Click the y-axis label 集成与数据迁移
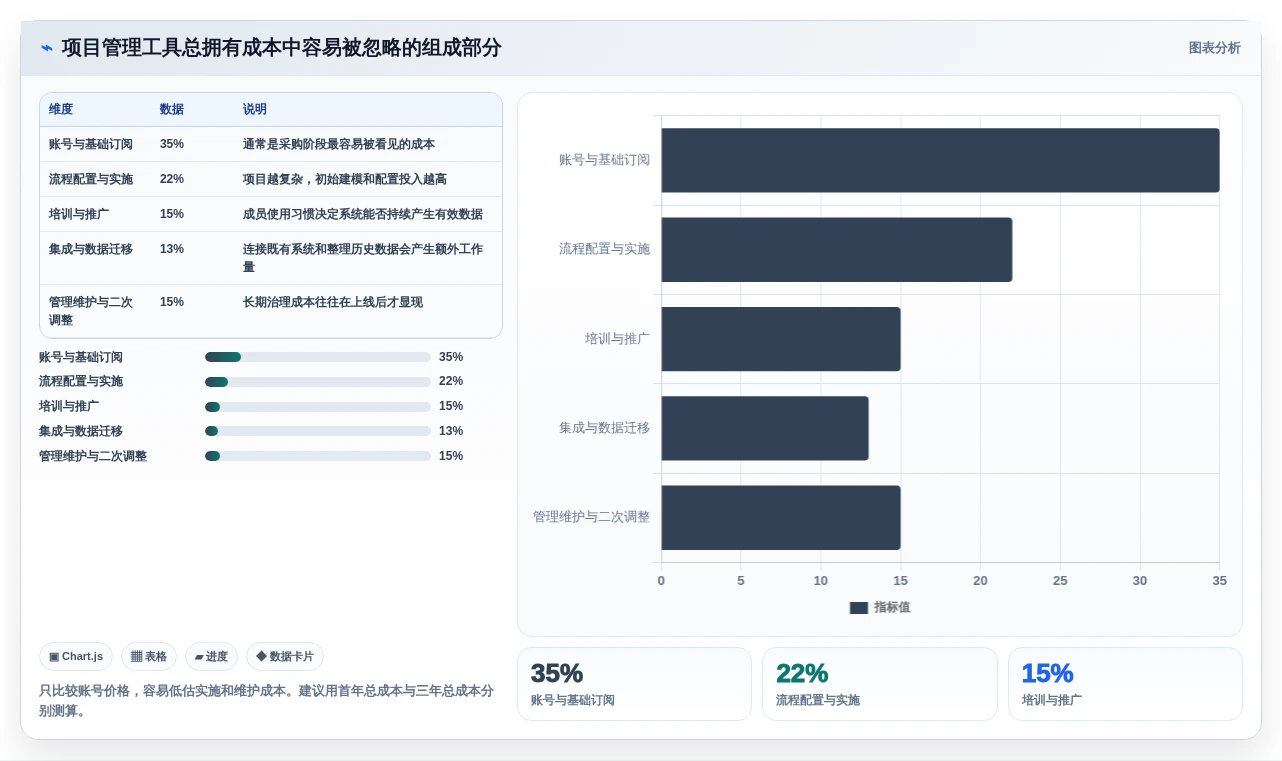This screenshot has width=1282, height=761. point(604,428)
